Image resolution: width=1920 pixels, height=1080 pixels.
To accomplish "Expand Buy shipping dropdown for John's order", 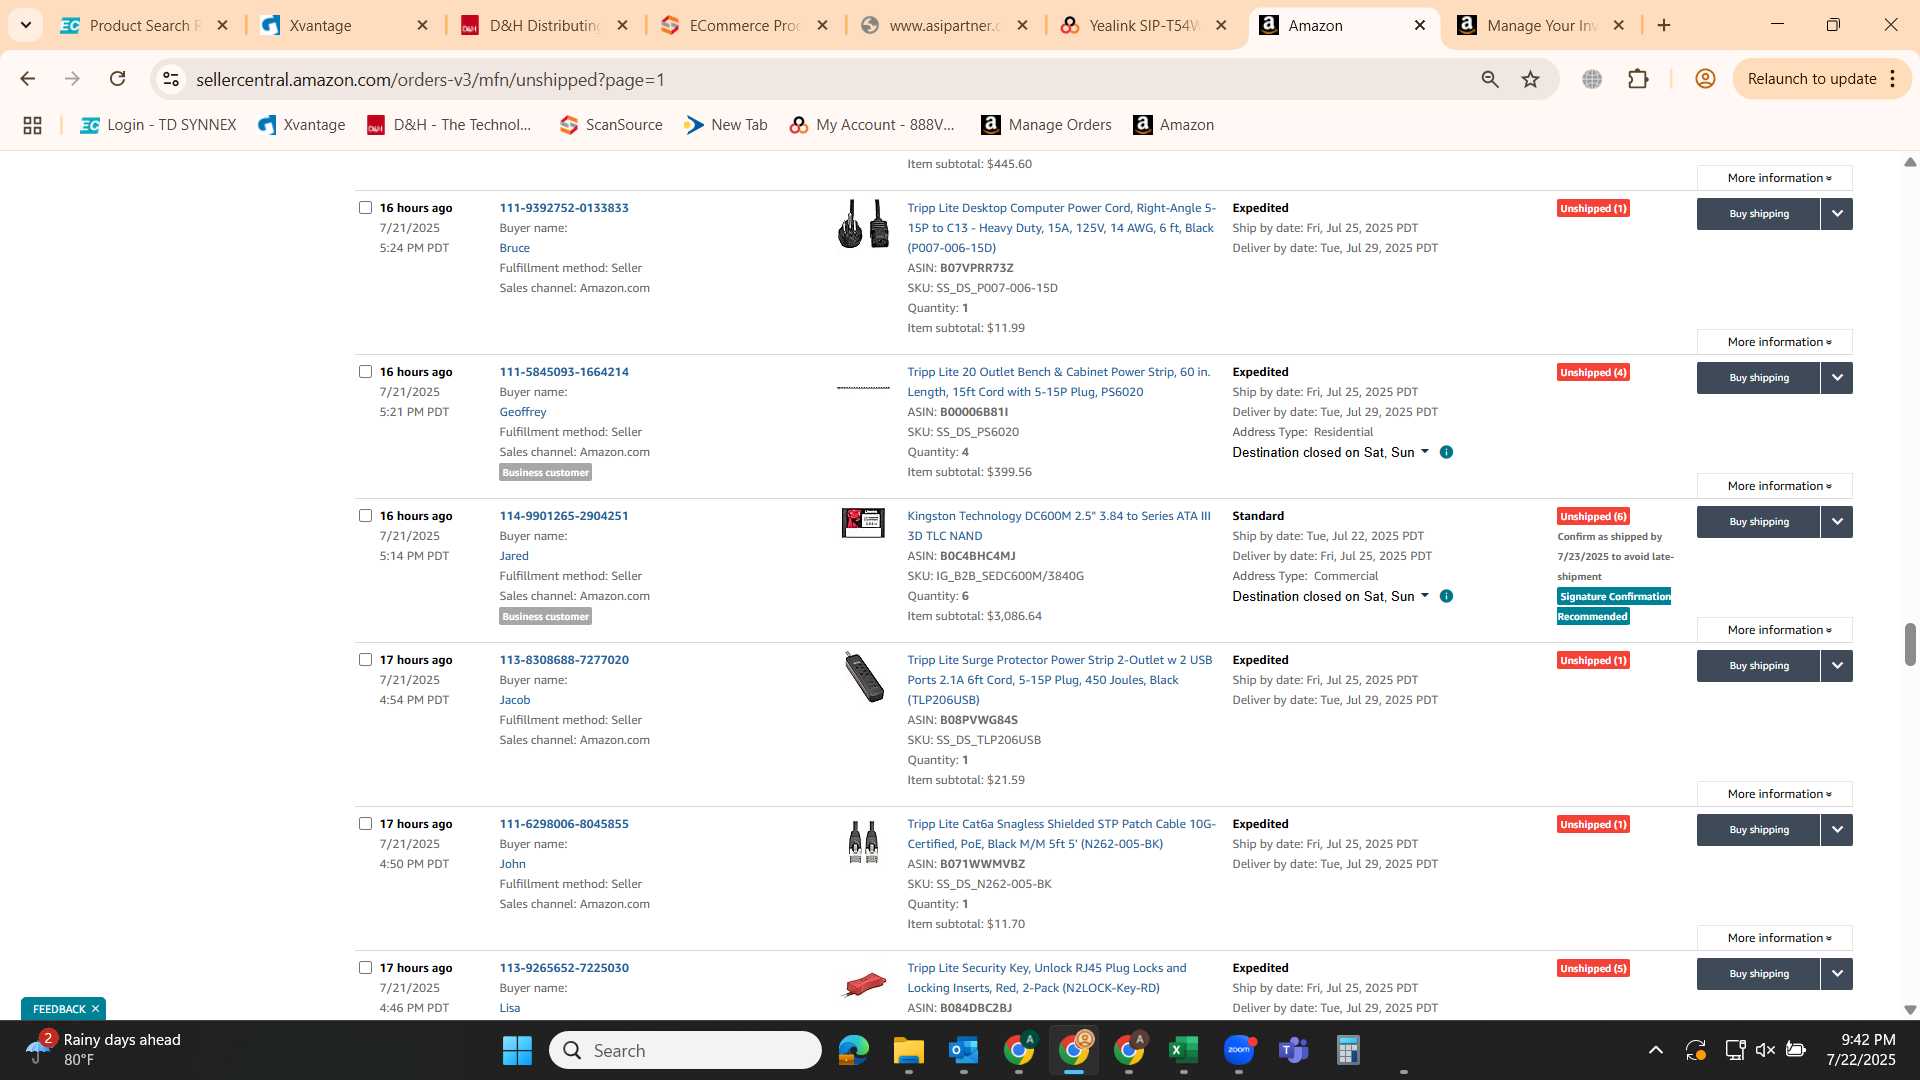I will (x=1837, y=830).
